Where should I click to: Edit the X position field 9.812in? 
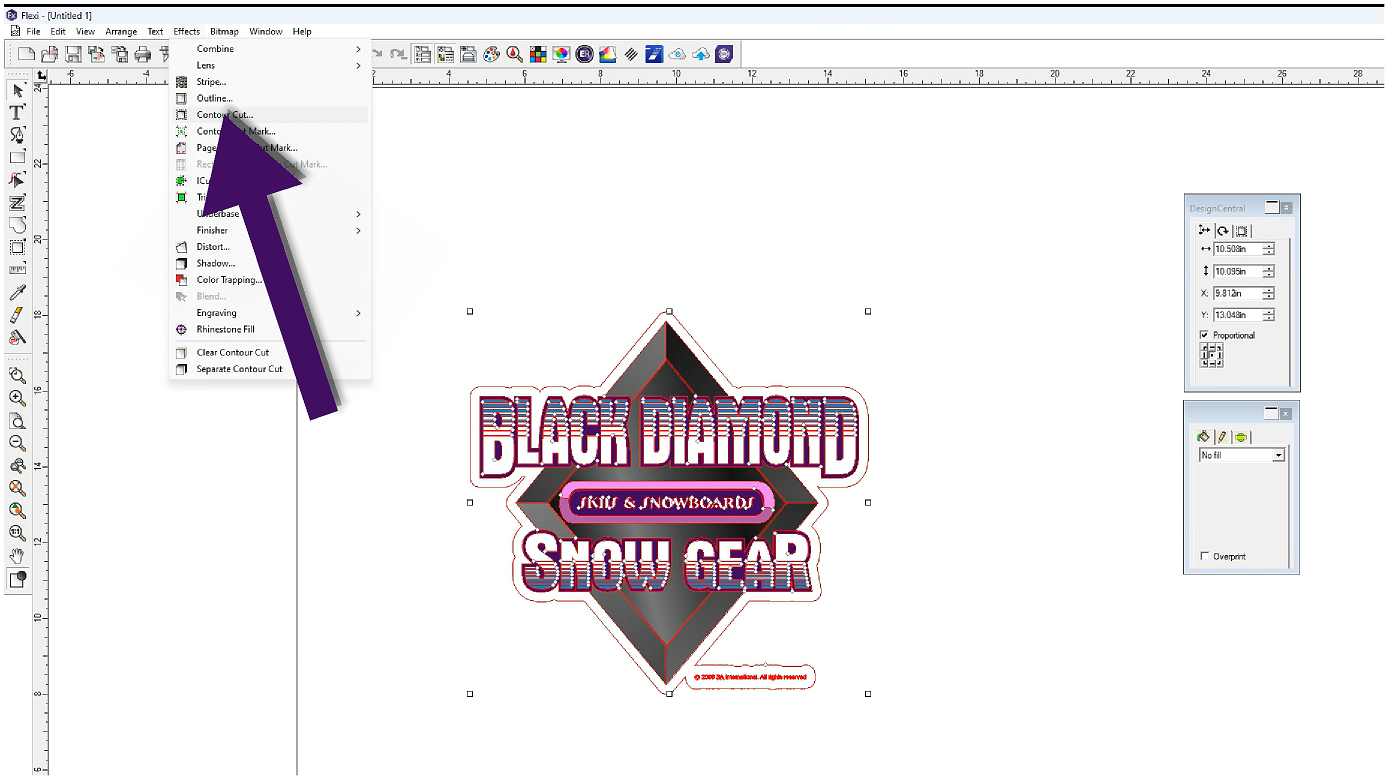[1238, 293]
